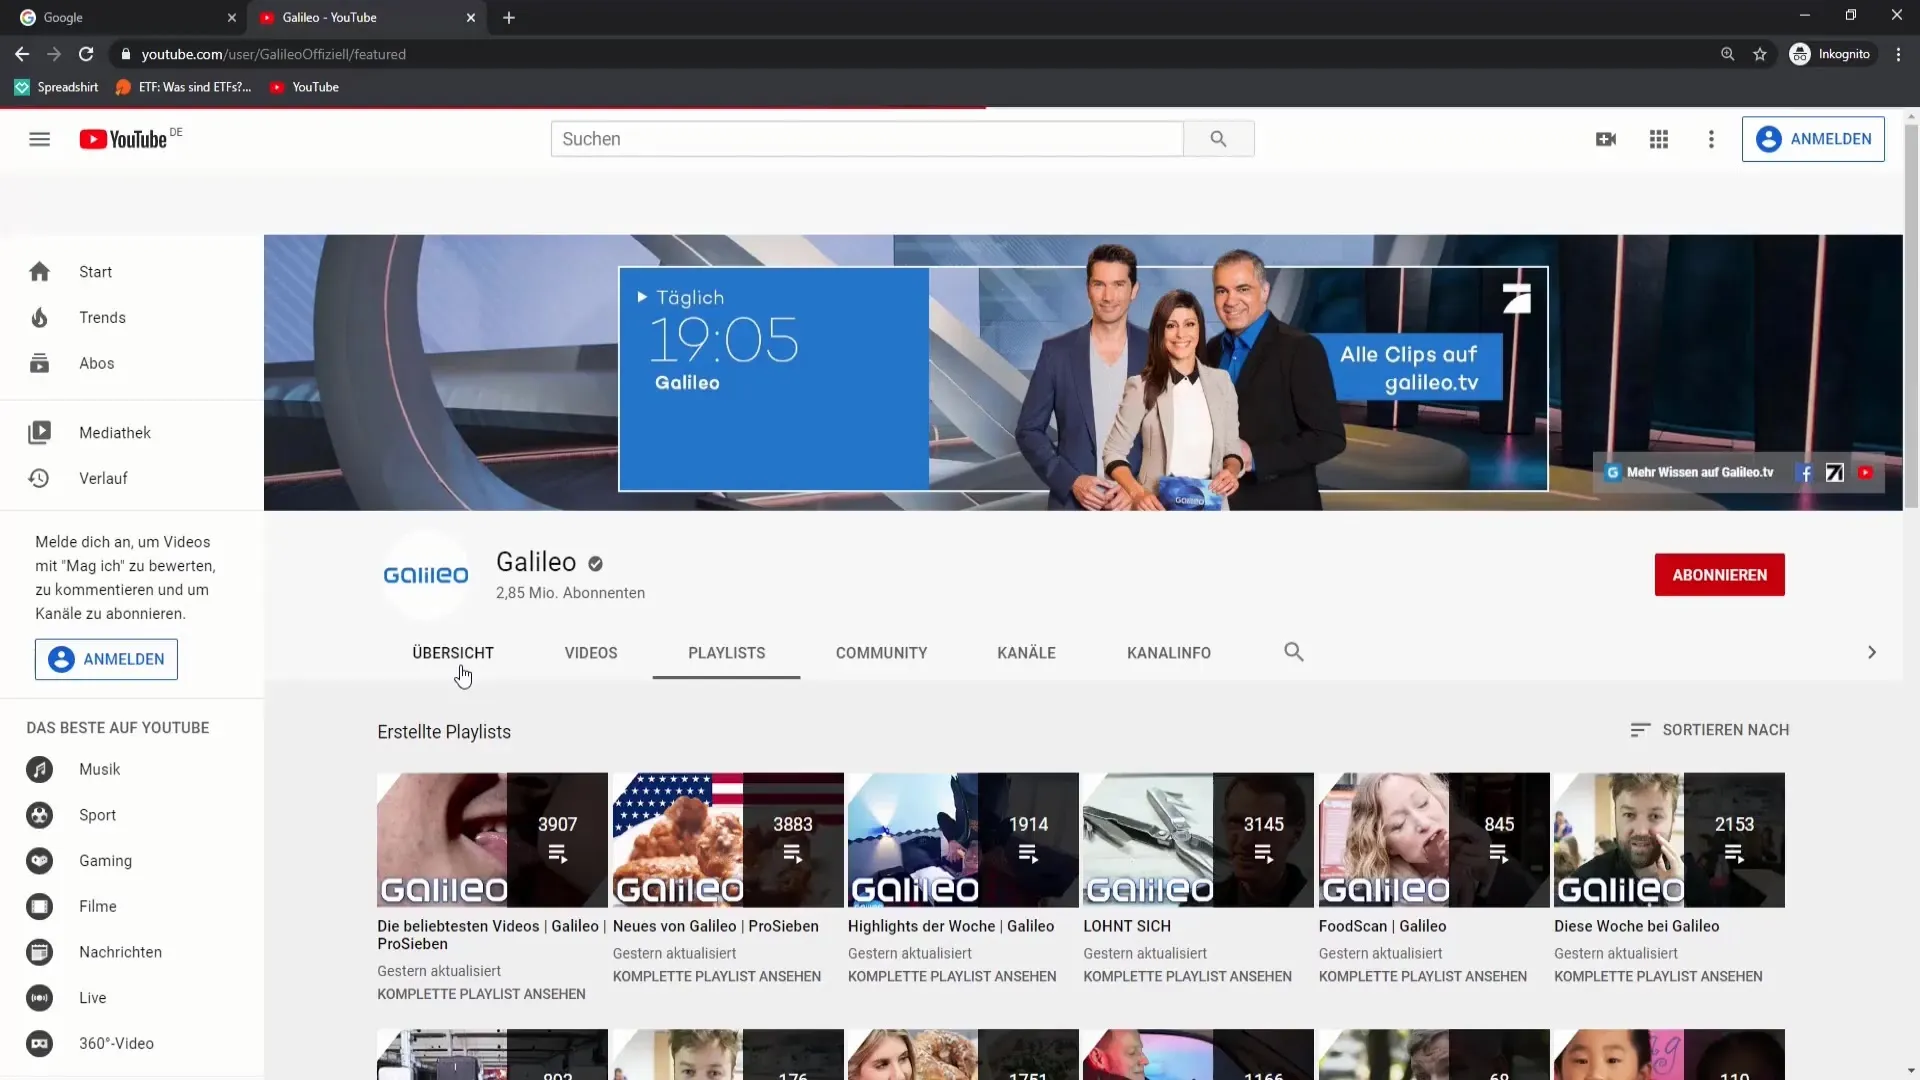The width and height of the screenshot is (1920, 1080).
Task: Open ETF: Was sind ETFs bookmark
Action: pos(184,87)
